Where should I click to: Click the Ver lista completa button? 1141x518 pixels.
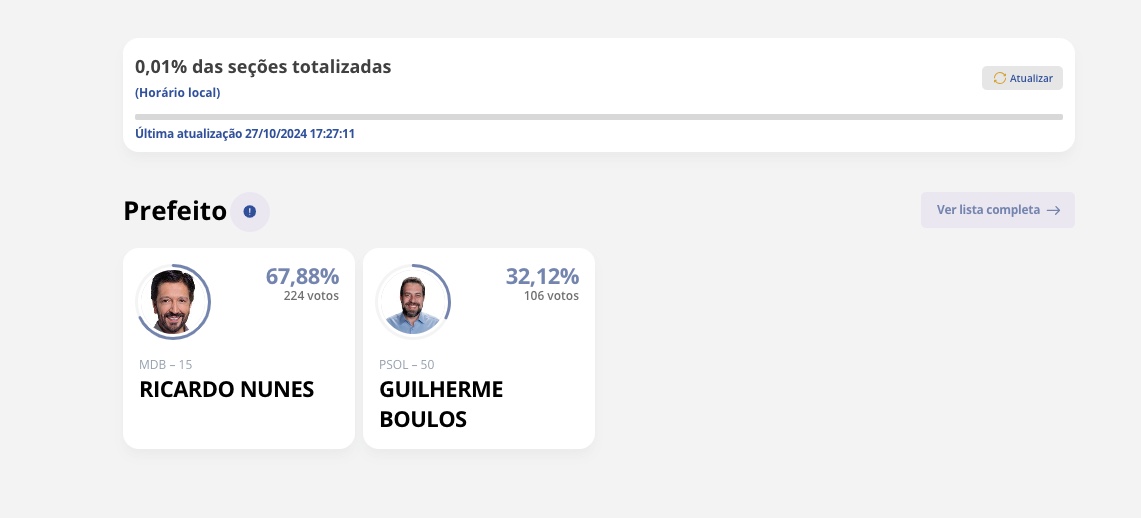coord(997,210)
